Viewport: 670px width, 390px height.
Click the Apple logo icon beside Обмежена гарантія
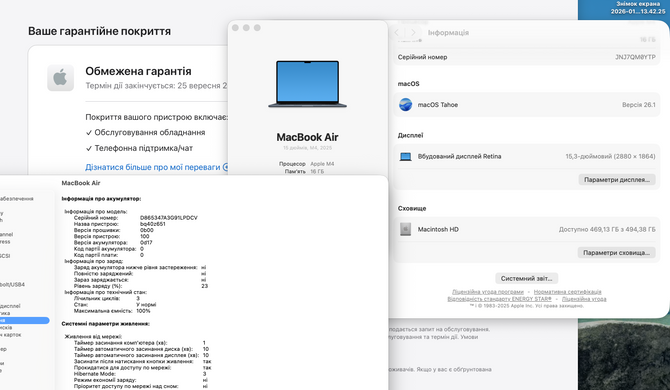(x=60, y=78)
